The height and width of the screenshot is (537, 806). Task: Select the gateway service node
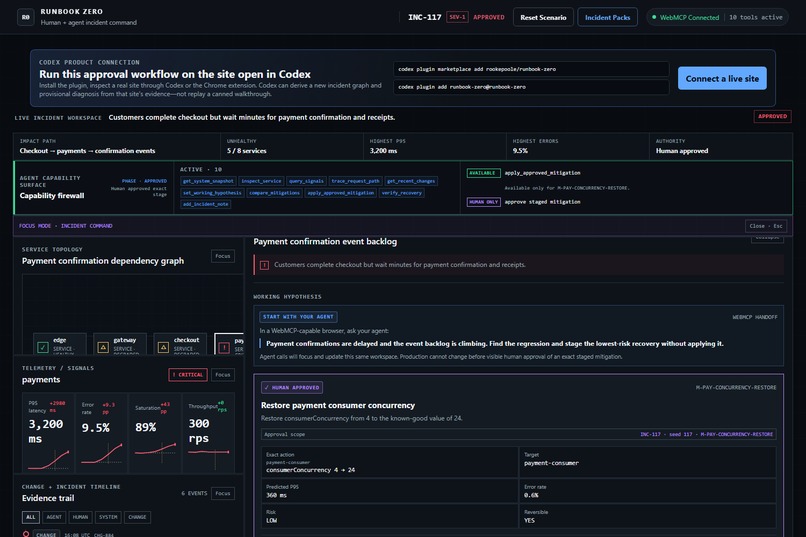tap(120, 344)
